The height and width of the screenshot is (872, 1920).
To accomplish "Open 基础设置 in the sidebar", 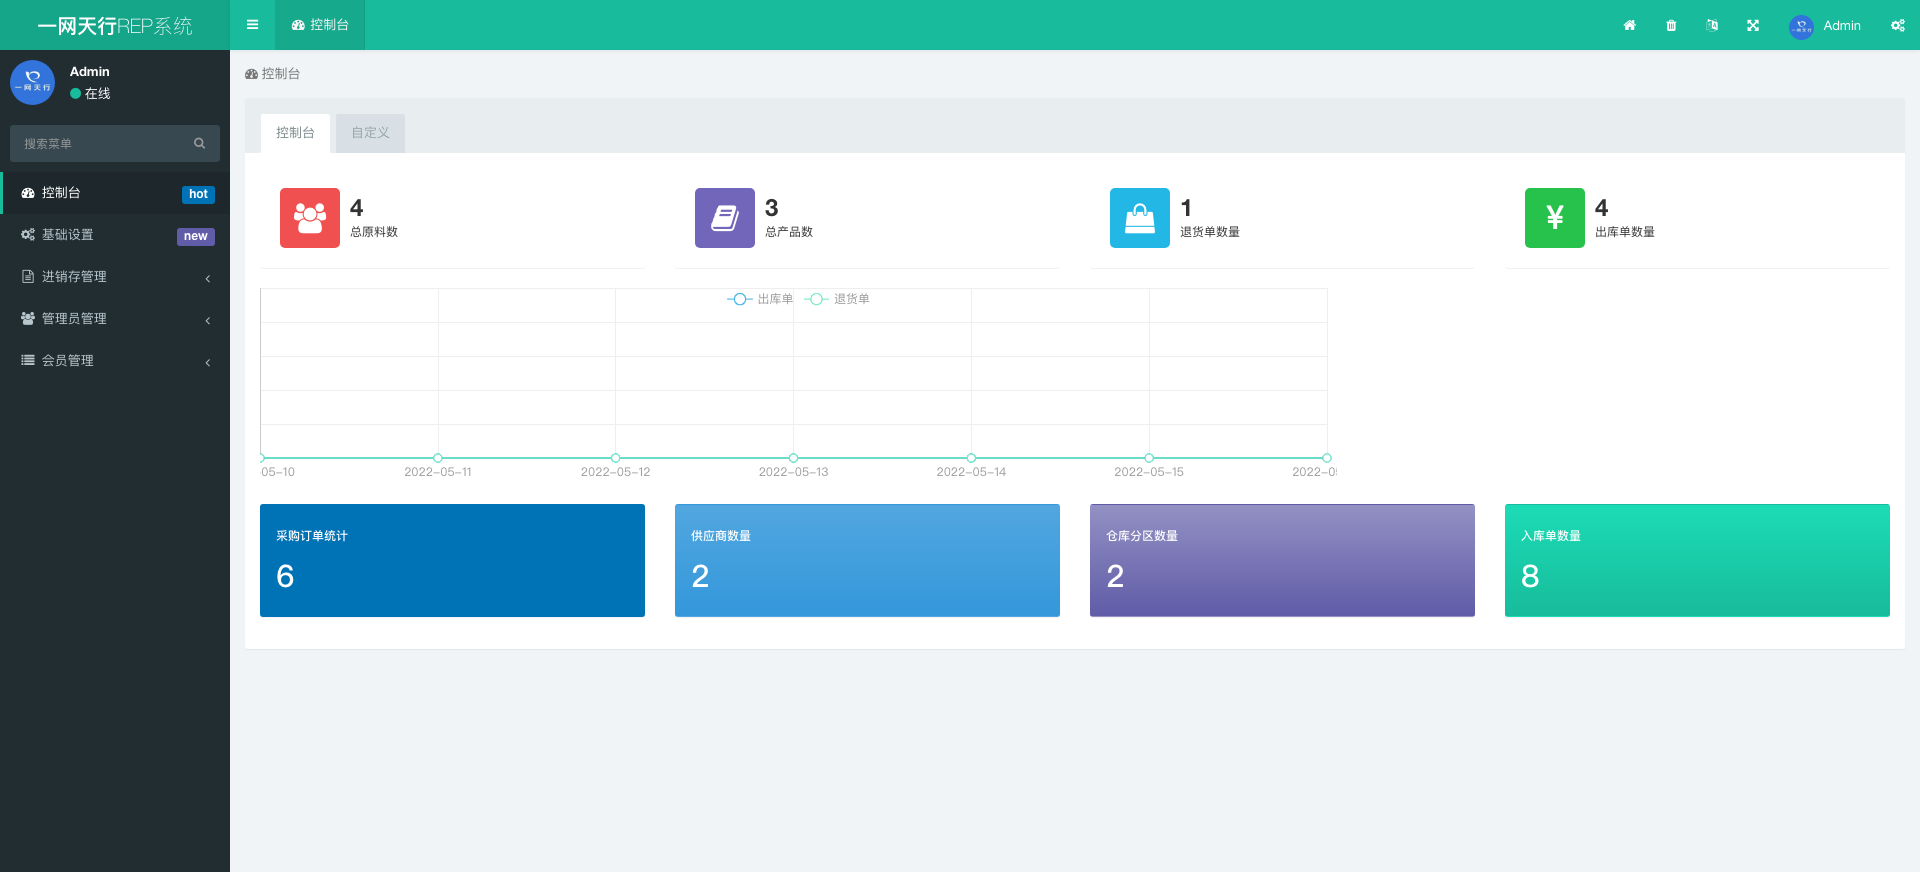I will tap(115, 235).
